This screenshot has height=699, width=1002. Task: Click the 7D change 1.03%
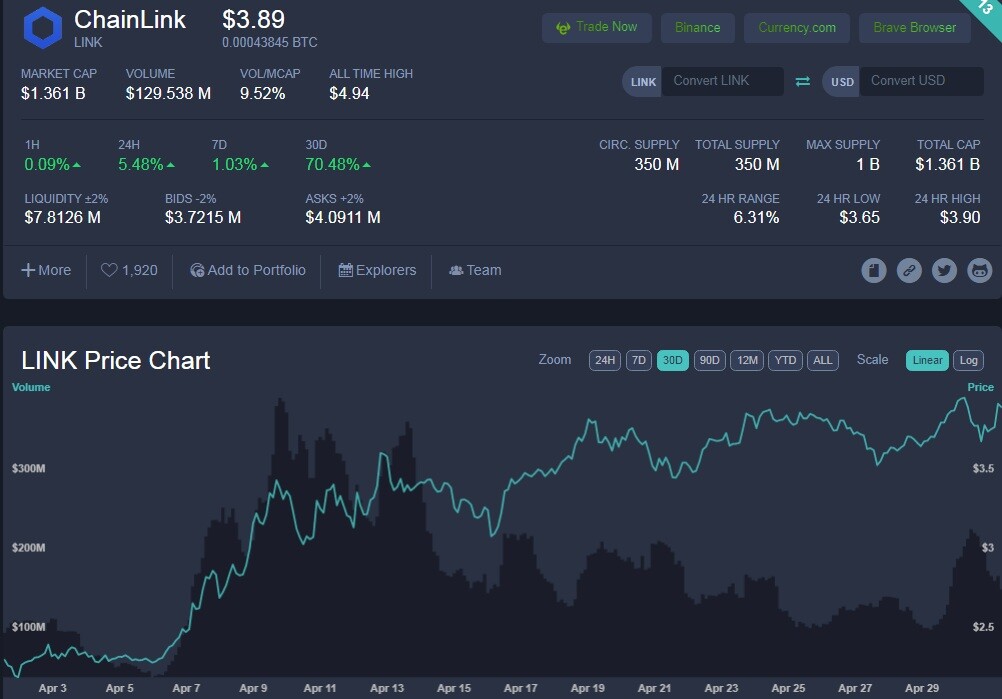240,164
